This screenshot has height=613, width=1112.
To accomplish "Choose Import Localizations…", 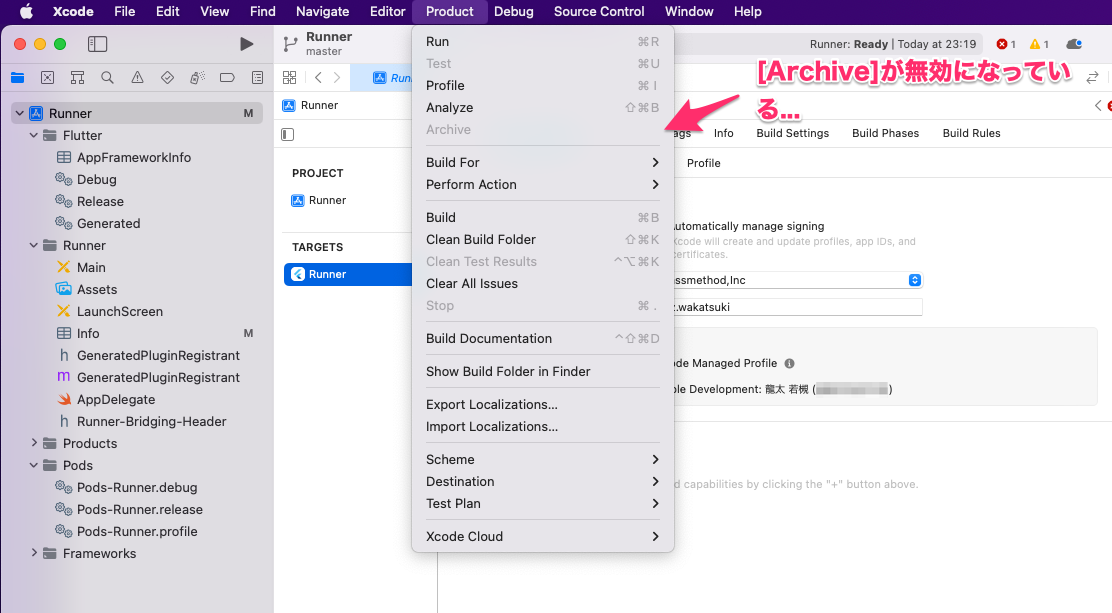I will [x=543, y=426].
